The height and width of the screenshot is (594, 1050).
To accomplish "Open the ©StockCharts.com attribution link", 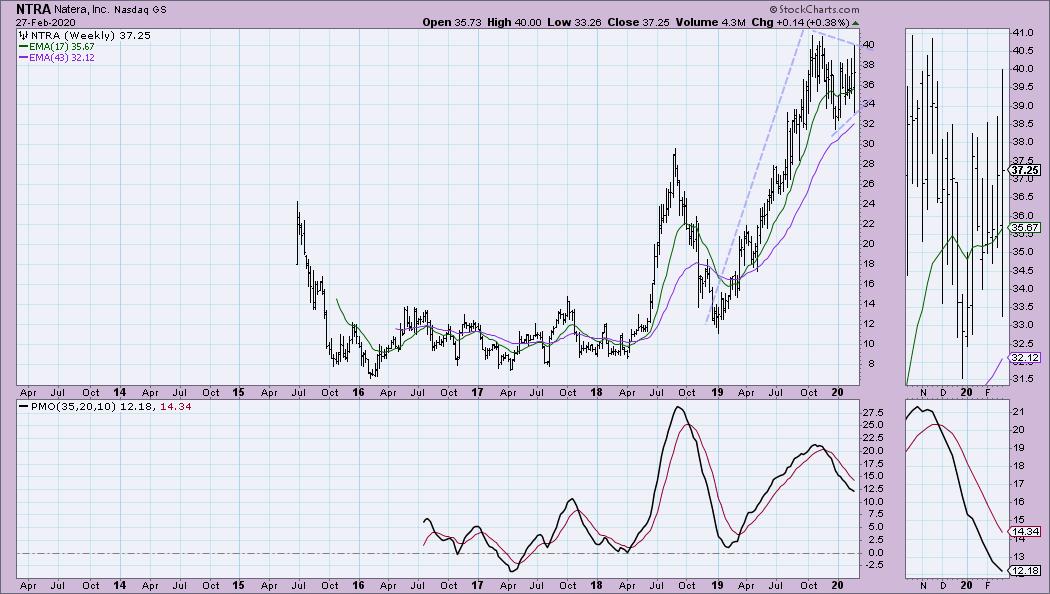I will click(x=814, y=9).
